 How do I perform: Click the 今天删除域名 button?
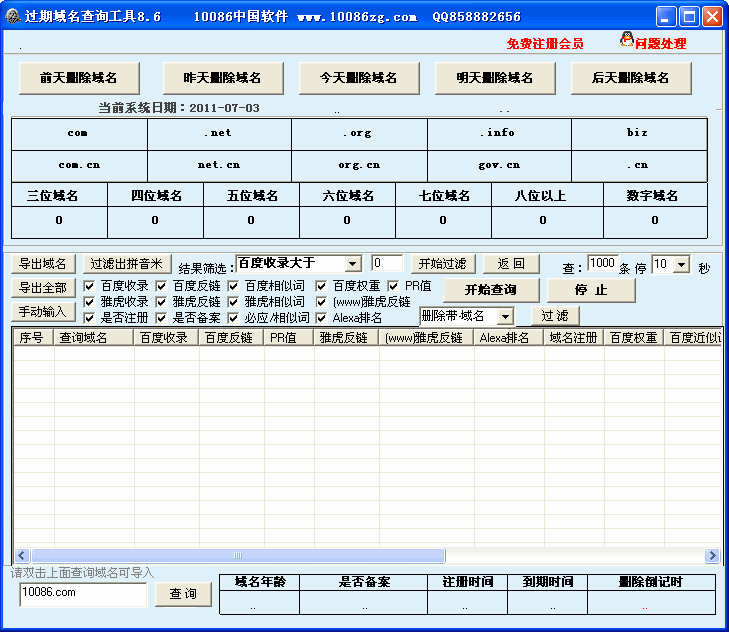pyautogui.click(x=359, y=78)
